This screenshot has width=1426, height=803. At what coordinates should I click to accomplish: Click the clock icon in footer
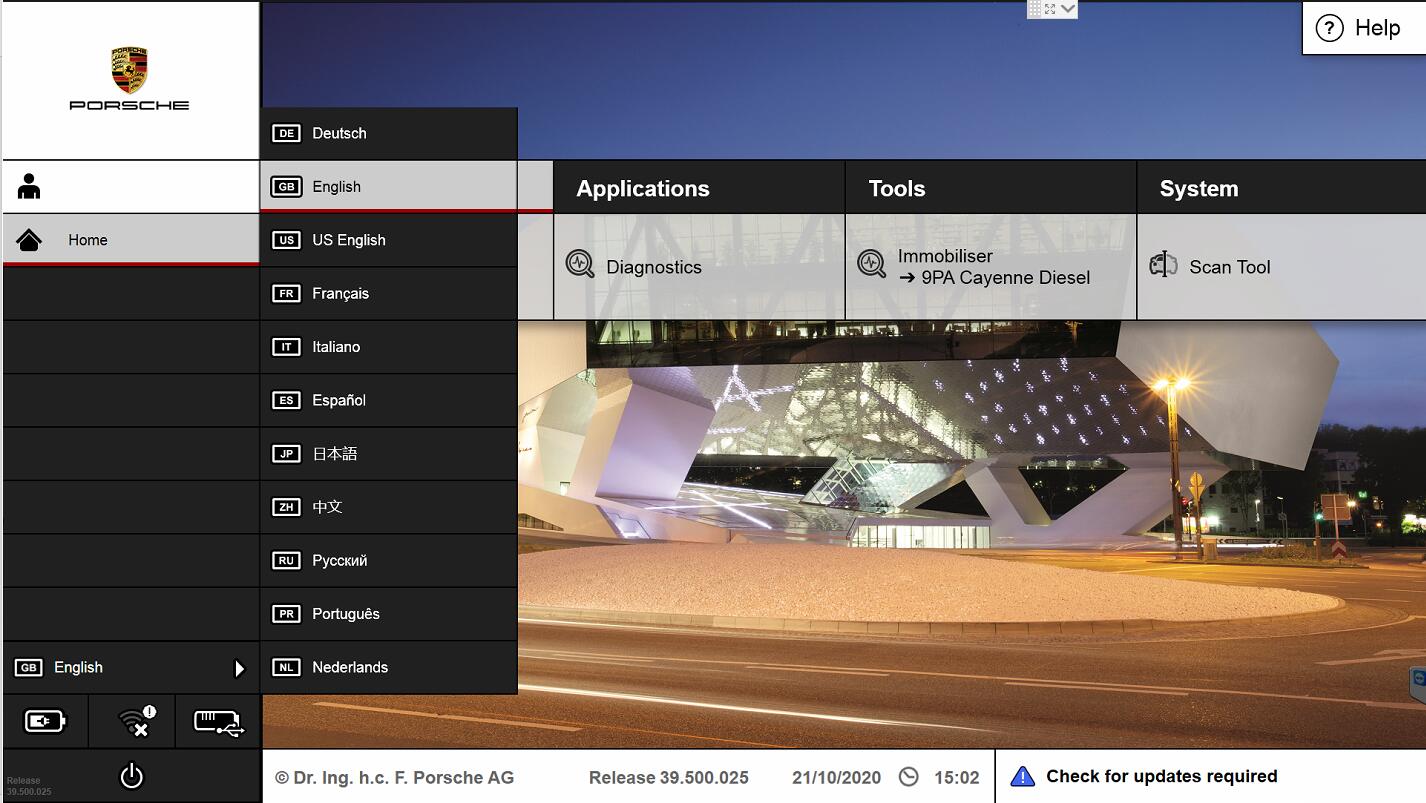point(908,777)
